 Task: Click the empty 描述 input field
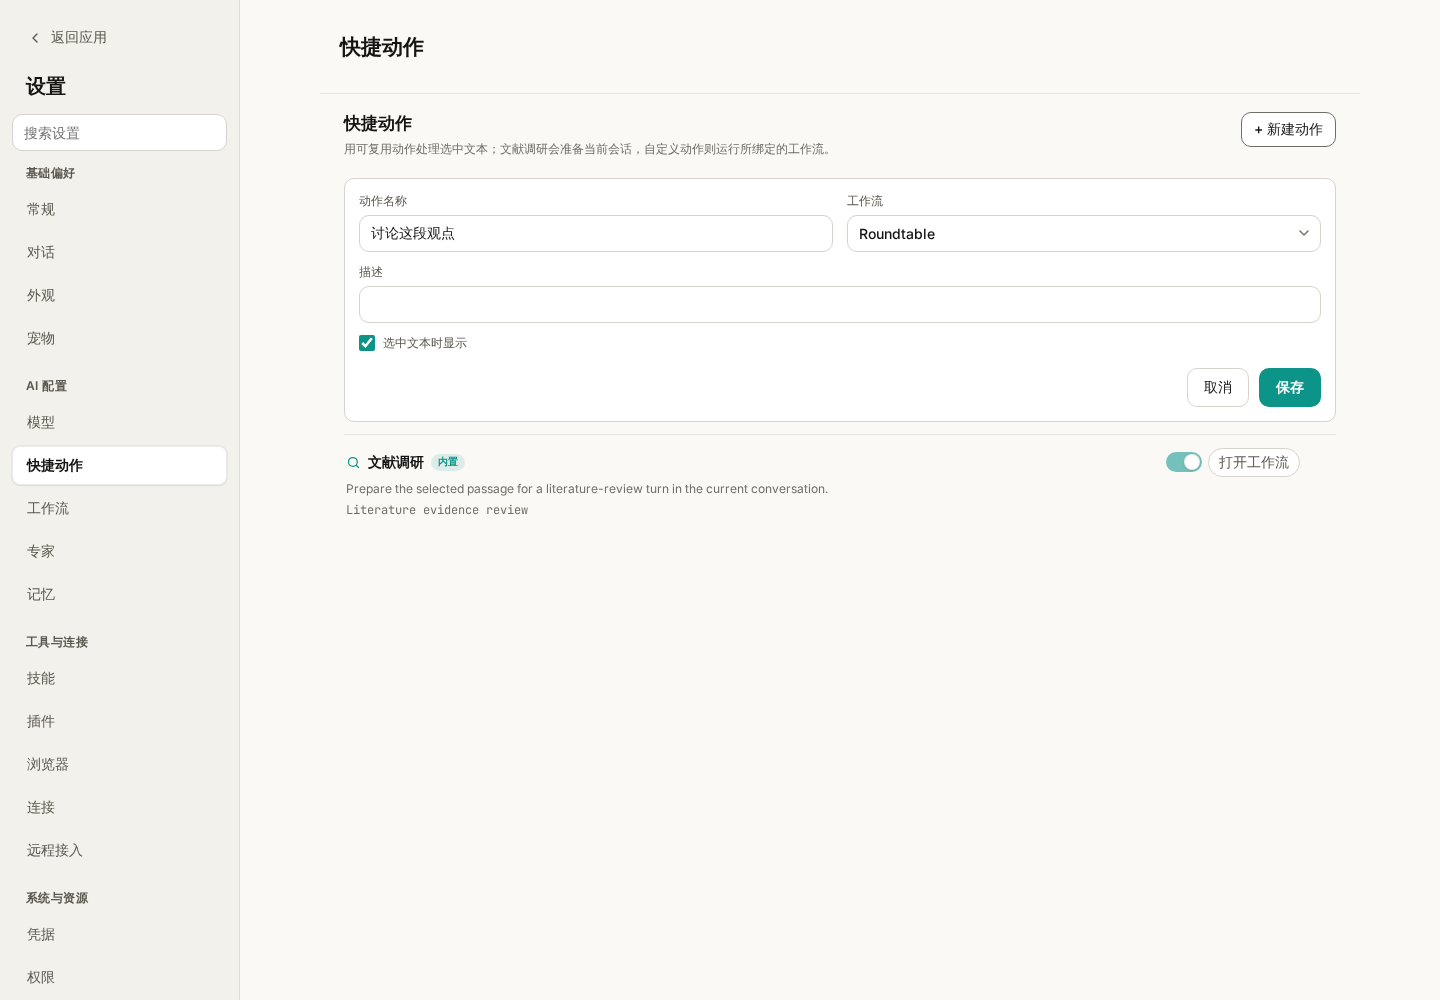[x=840, y=305]
